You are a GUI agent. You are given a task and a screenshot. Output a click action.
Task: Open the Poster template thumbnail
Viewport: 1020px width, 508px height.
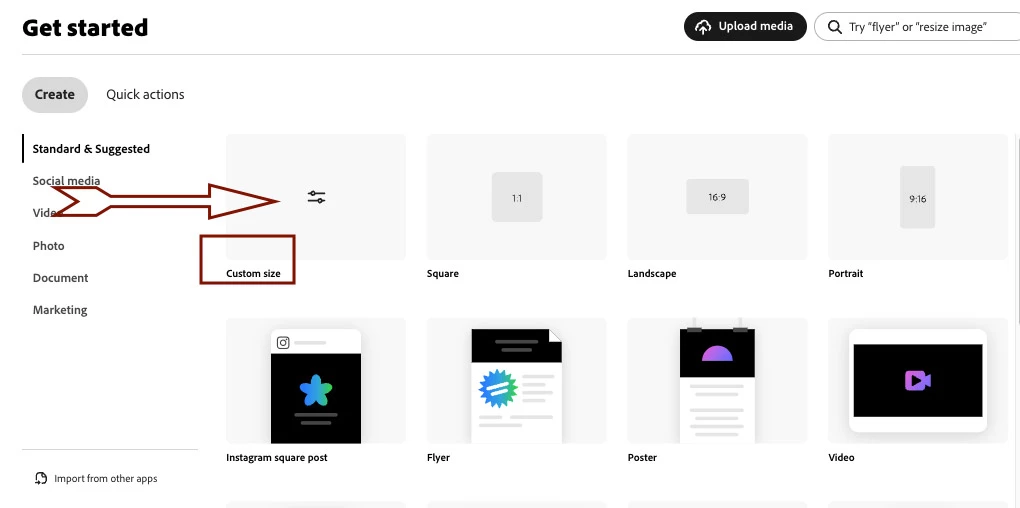(718, 381)
